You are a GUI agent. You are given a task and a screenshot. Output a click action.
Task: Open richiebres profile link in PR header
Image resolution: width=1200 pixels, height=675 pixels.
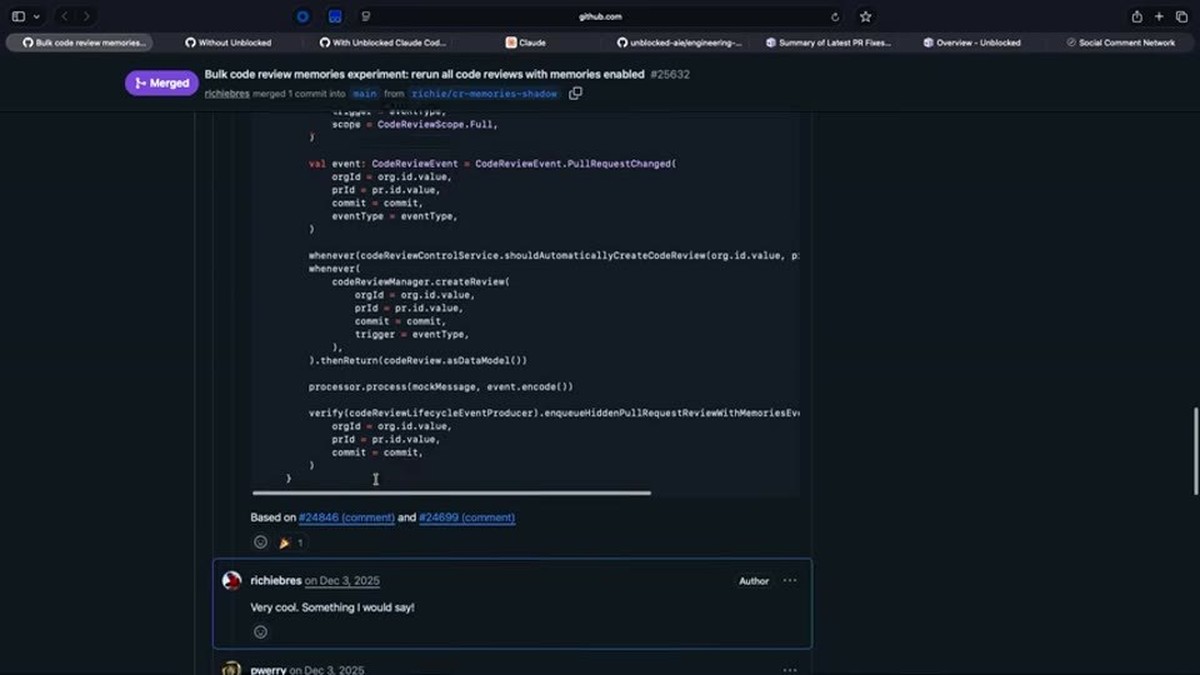click(226, 93)
